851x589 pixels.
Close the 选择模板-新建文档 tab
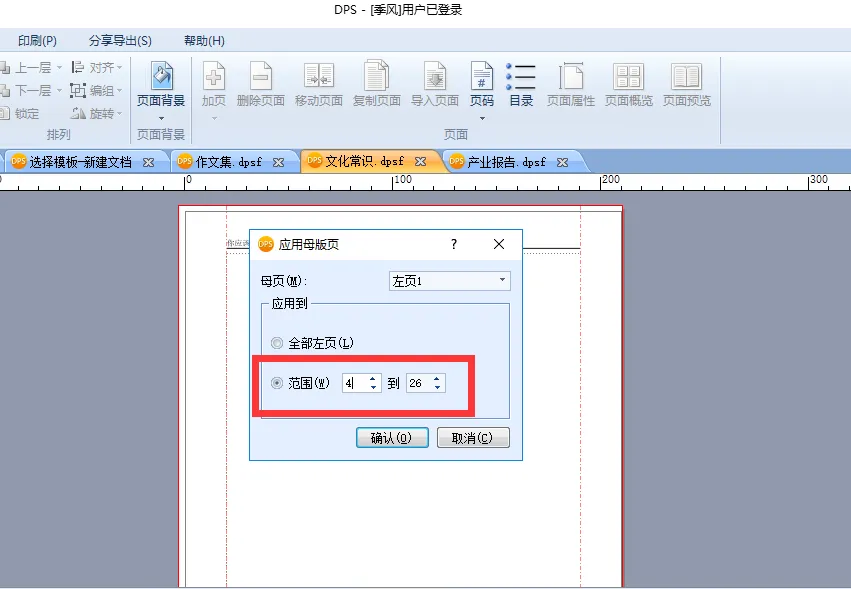(148, 162)
